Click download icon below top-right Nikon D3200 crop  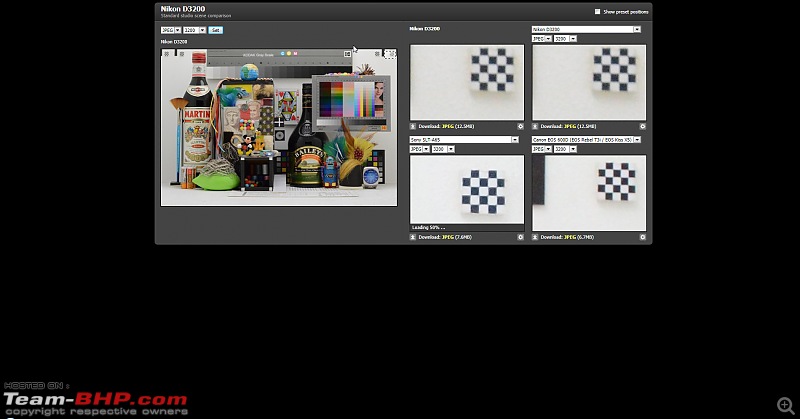535,126
